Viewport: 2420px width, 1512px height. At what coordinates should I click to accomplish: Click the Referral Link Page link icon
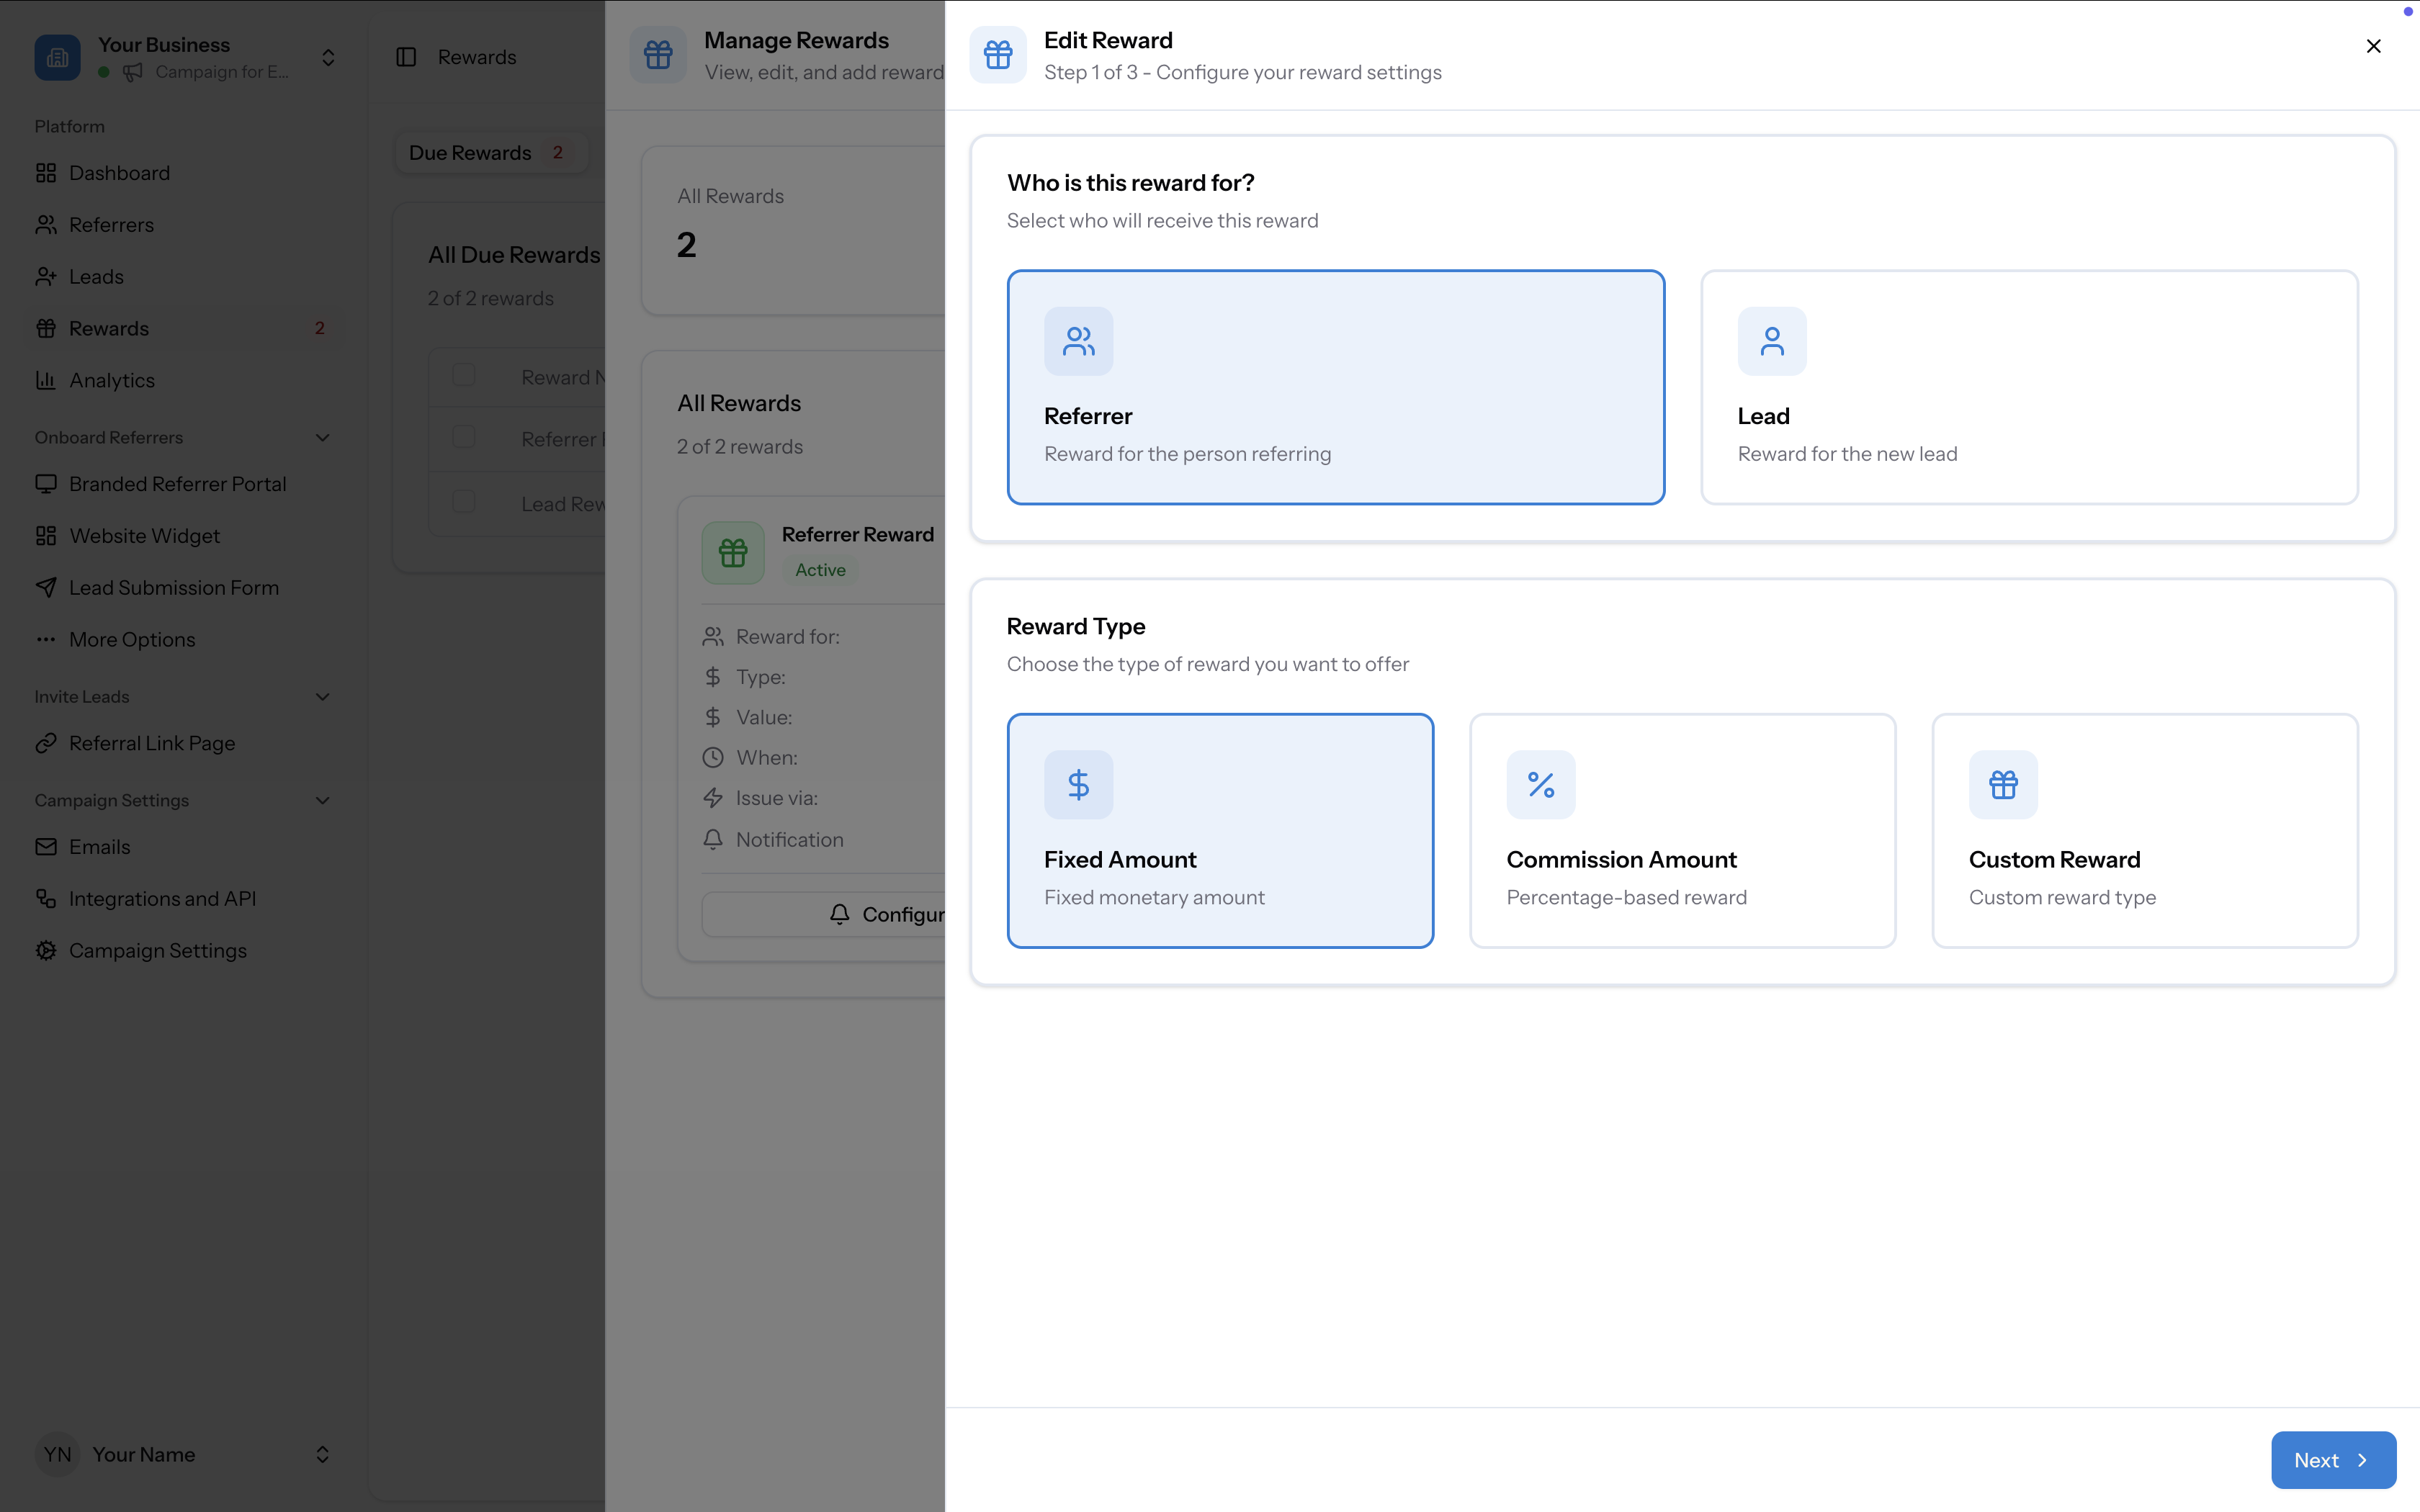46,742
